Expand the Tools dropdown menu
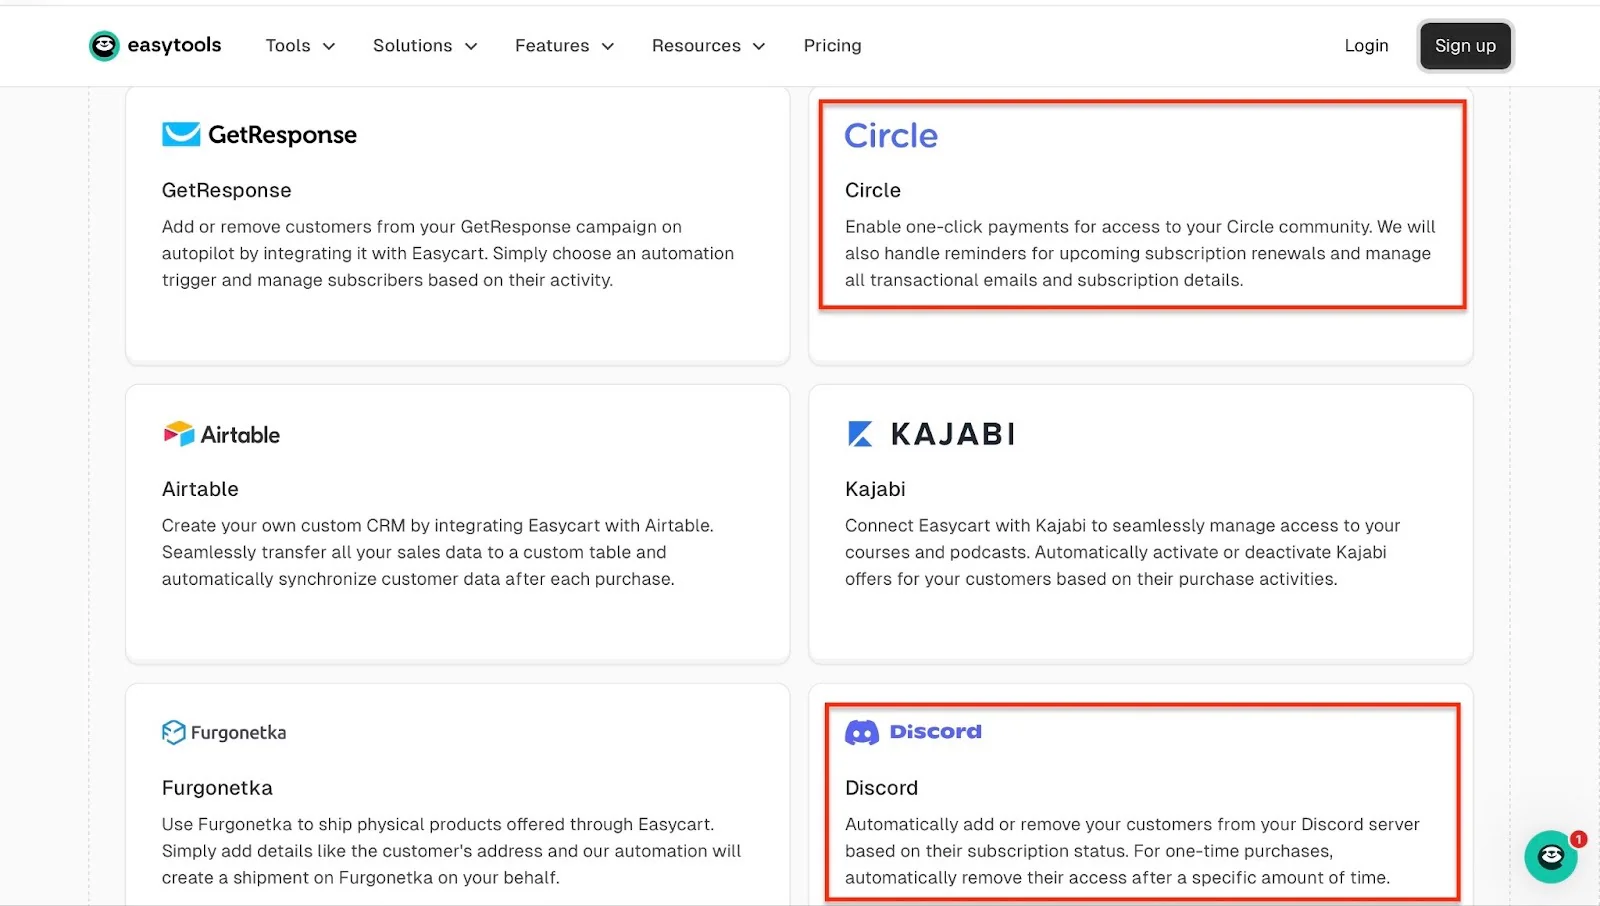The width and height of the screenshot is (1600, 906). (x=300, y=46)
